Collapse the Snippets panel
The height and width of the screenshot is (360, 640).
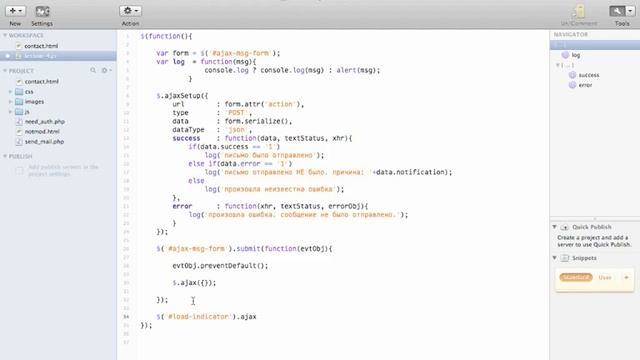(x=555, y=258)
